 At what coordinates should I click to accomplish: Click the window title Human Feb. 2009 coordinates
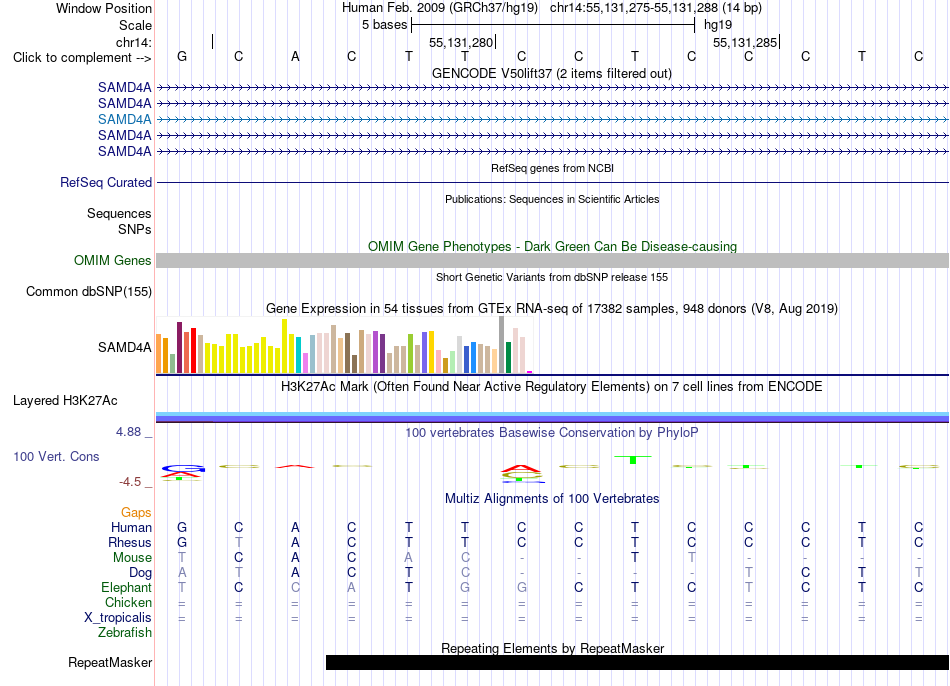[x=552, y=8]
